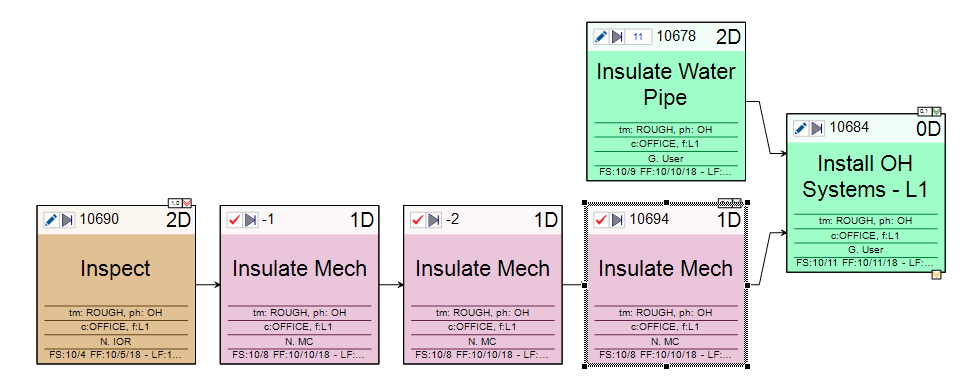Toggle the red checkmark on task -1
This screenshot has height=388, width=960.
tap(234, 220)
